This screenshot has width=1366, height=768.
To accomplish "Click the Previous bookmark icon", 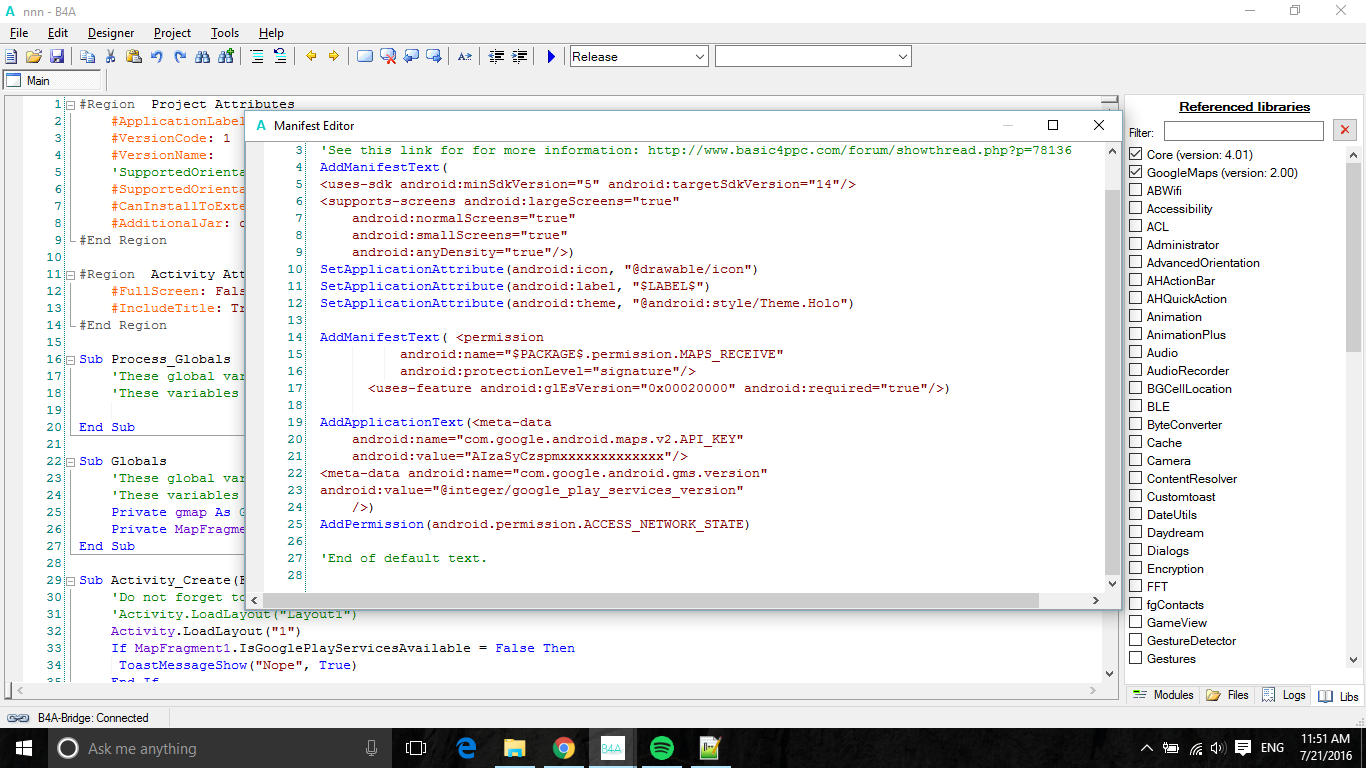I will [411, 57].
